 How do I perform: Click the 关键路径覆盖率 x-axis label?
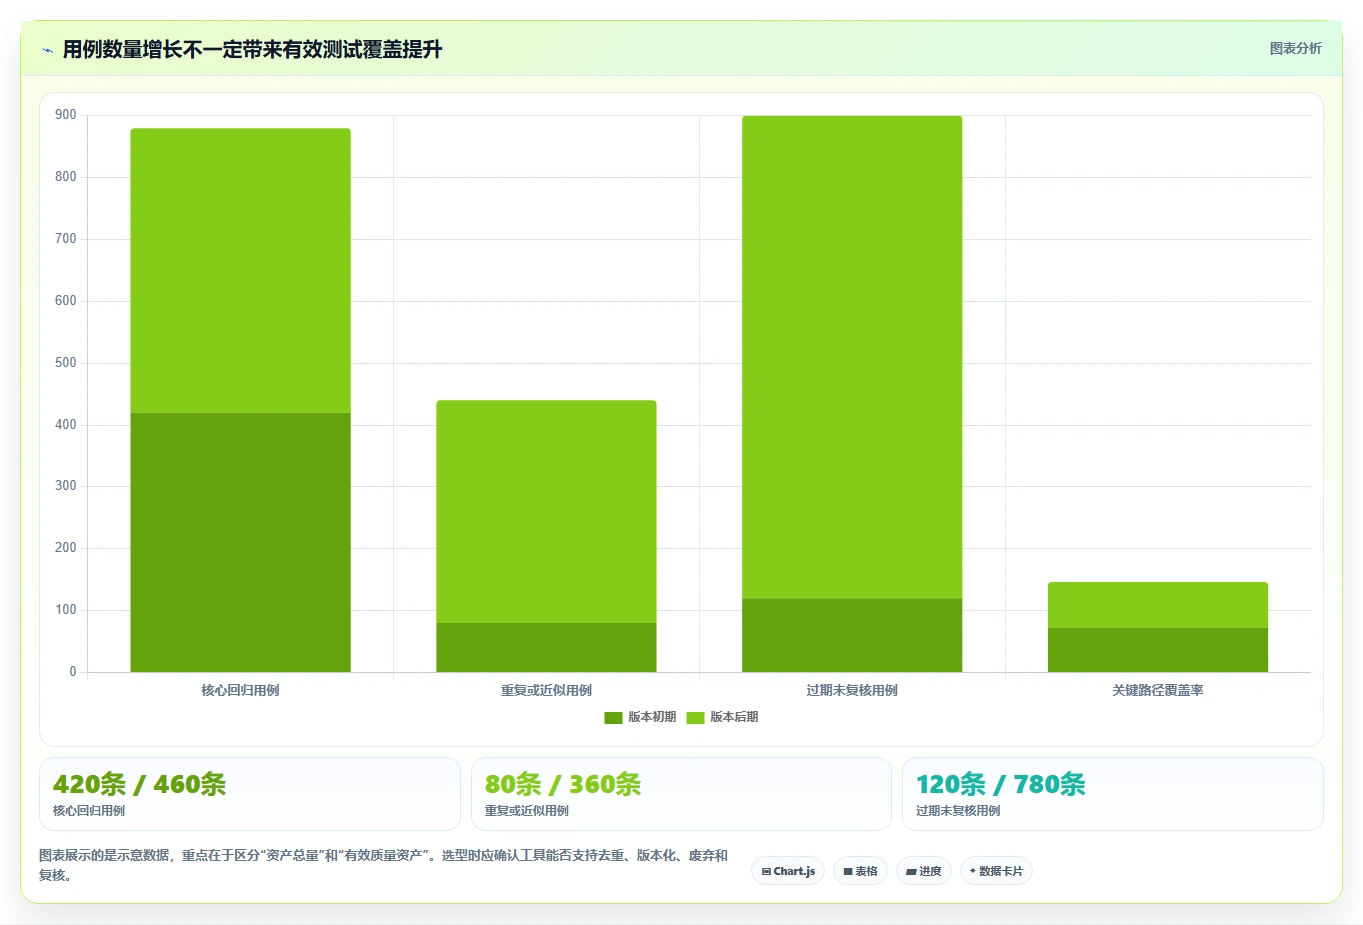coord(1158,690)
